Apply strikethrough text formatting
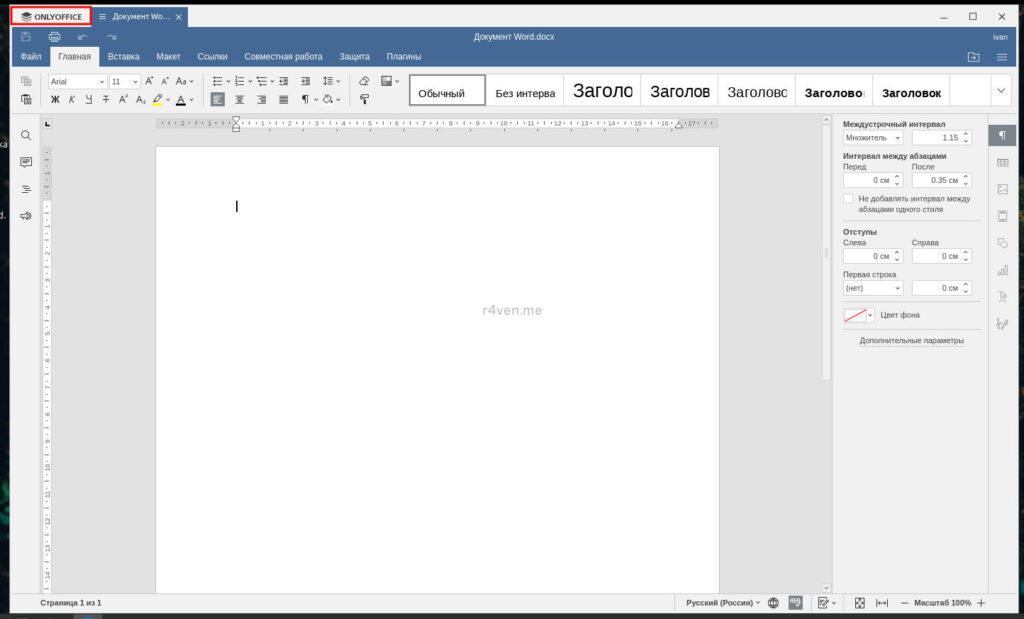This screenshot has height=619, width=1024. coord(106,99)
